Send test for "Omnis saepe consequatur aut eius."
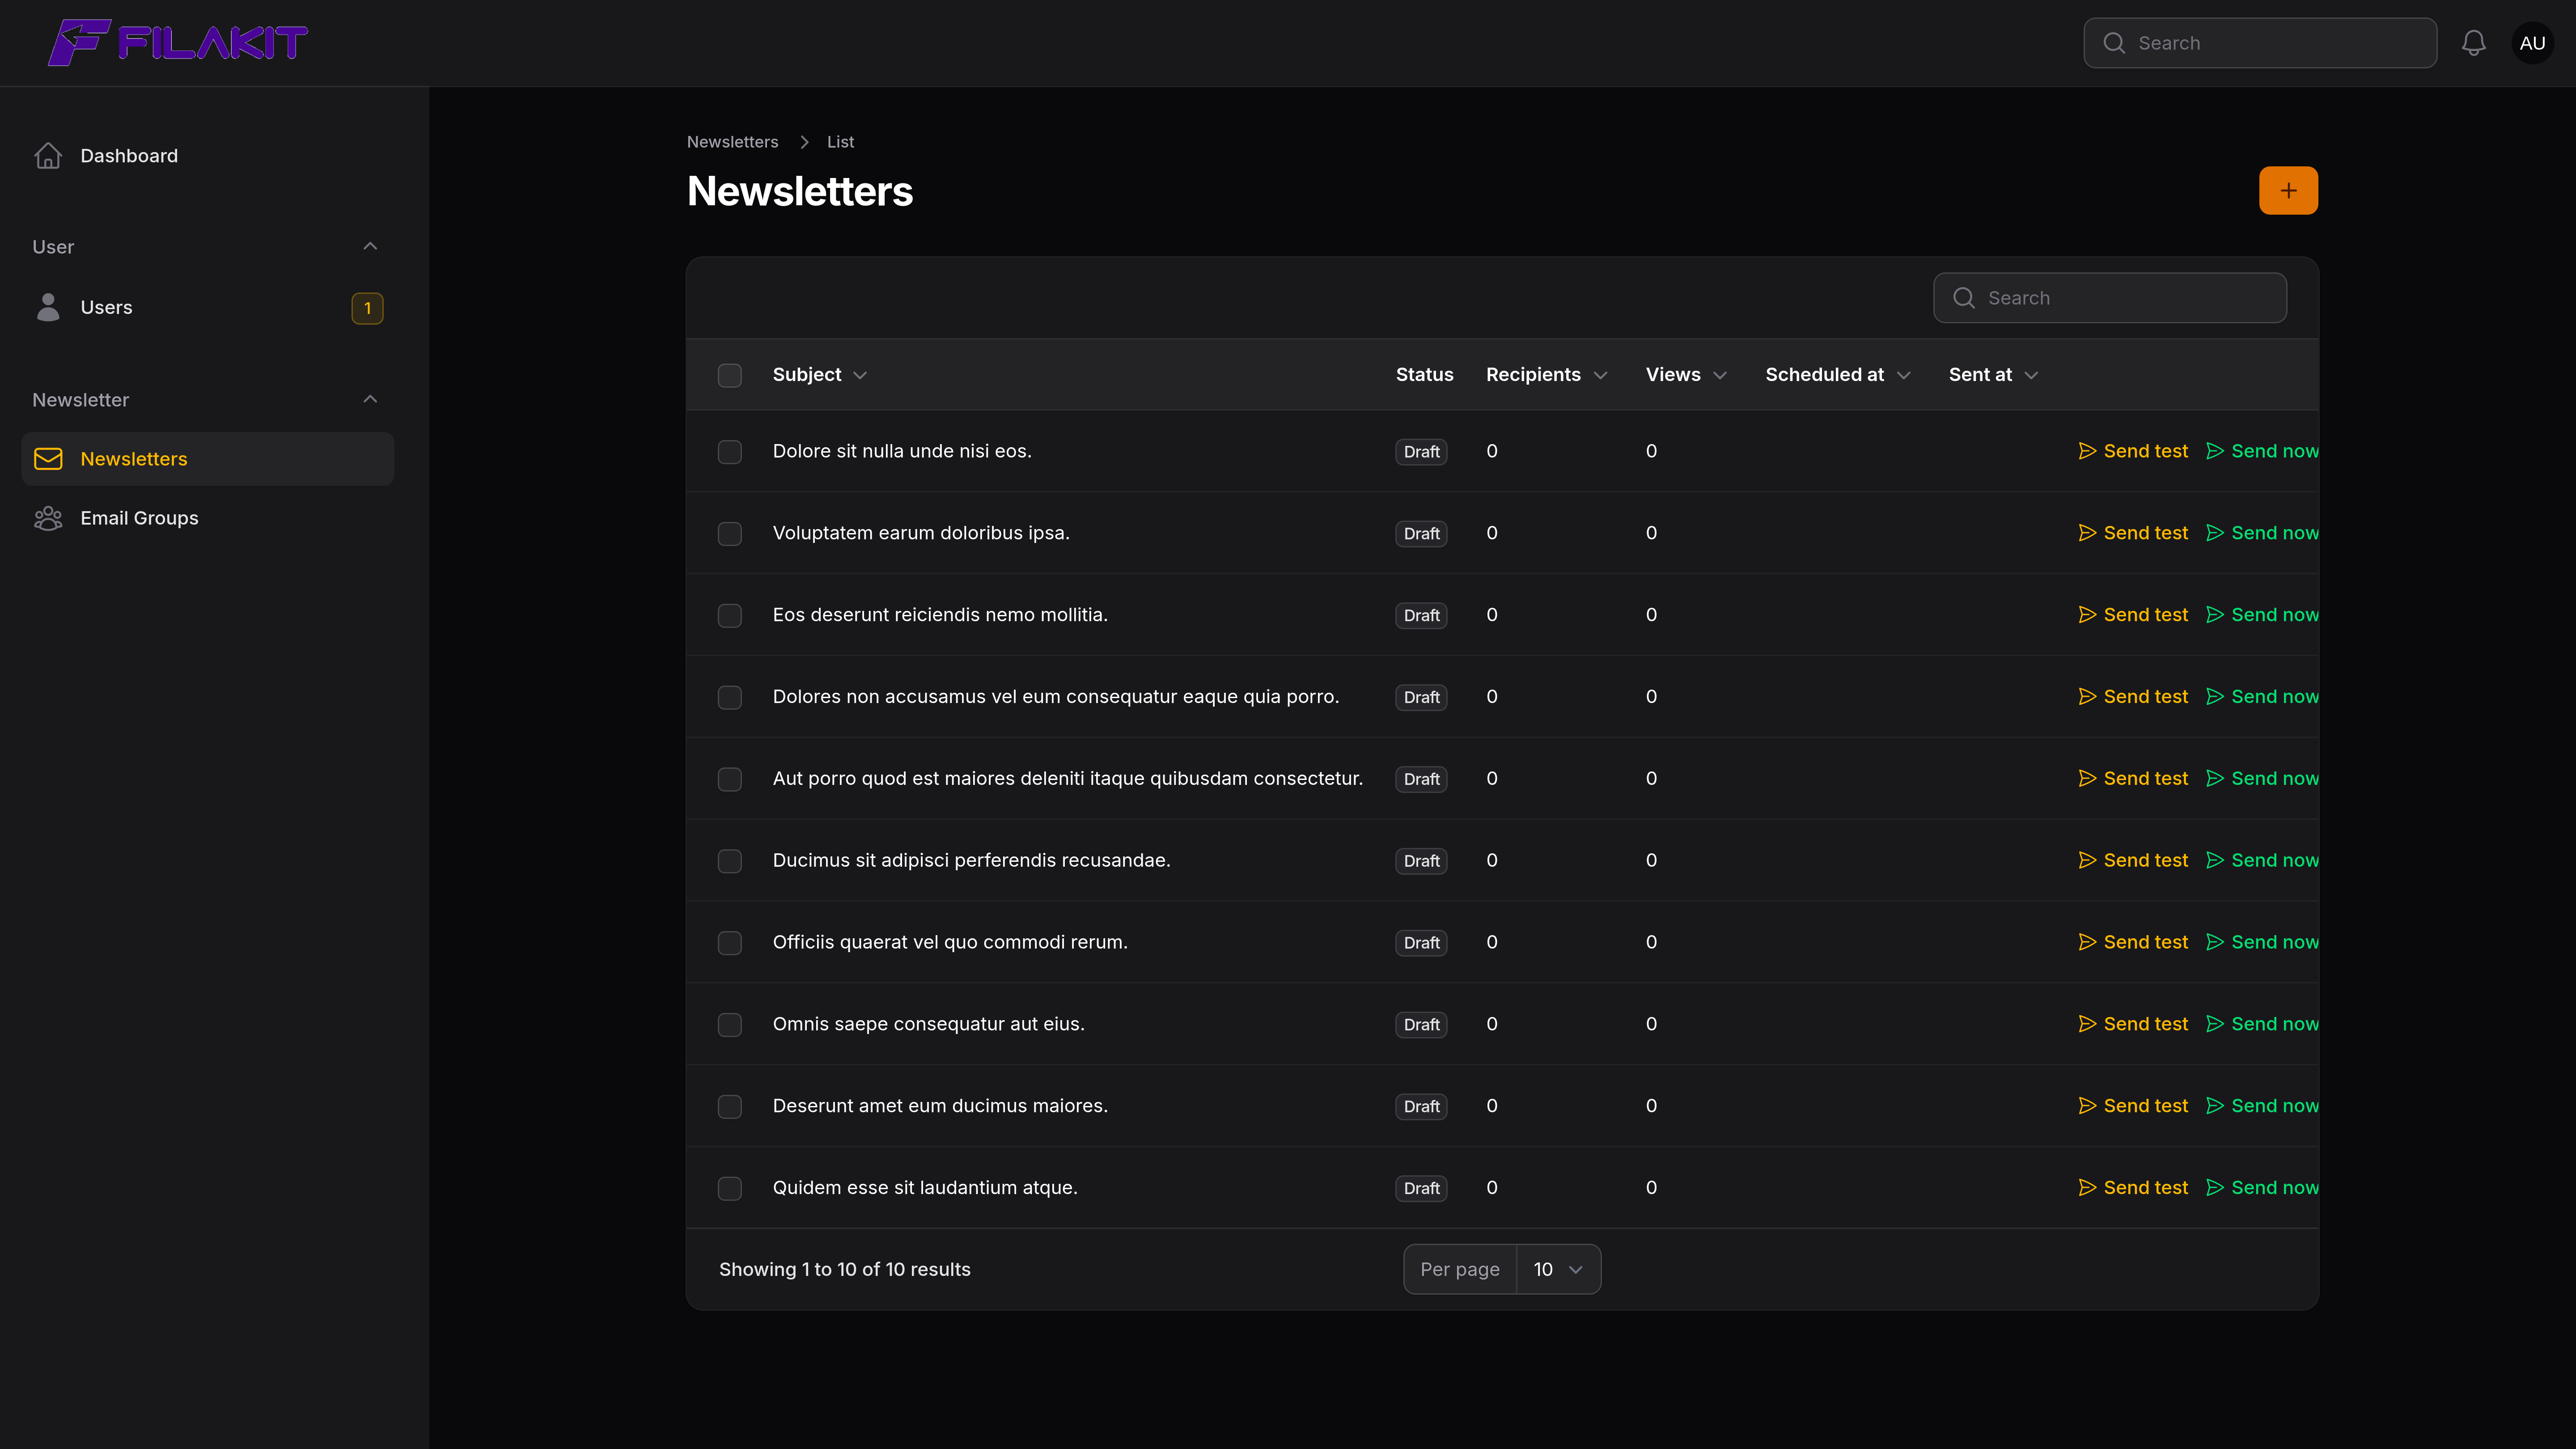2576x1449 pixels. tap(2133, 1024)
